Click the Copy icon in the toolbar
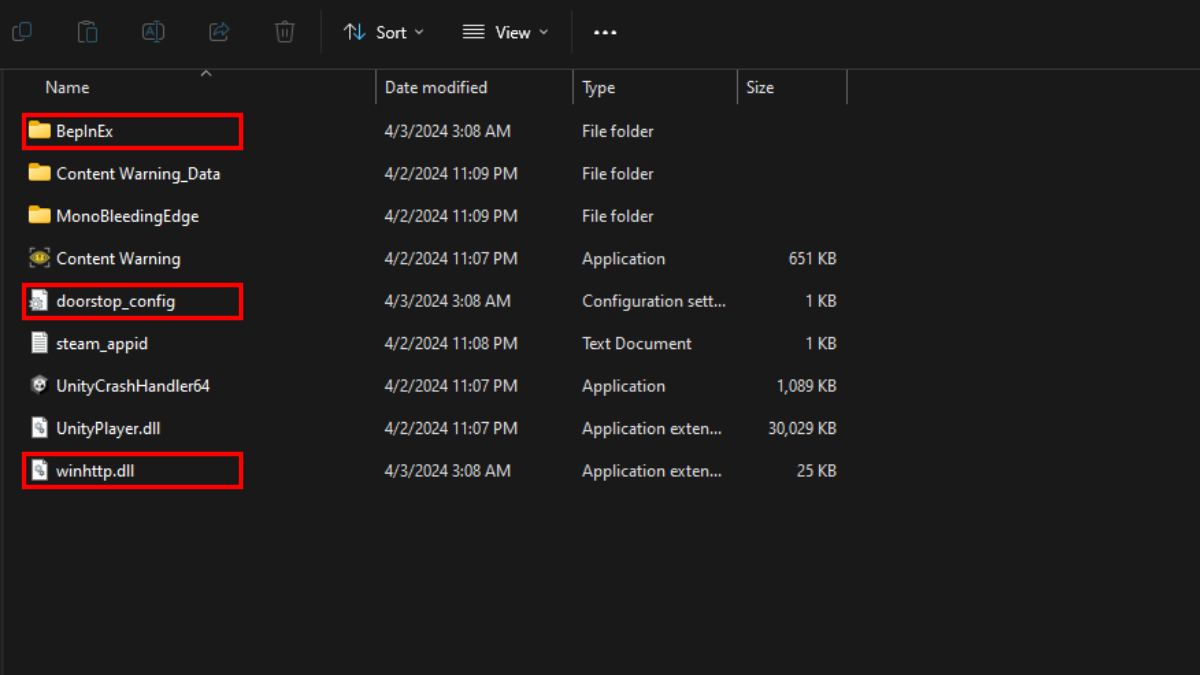Image resolution: width=1200 pixels, height=675 pixels. [22, 32]
